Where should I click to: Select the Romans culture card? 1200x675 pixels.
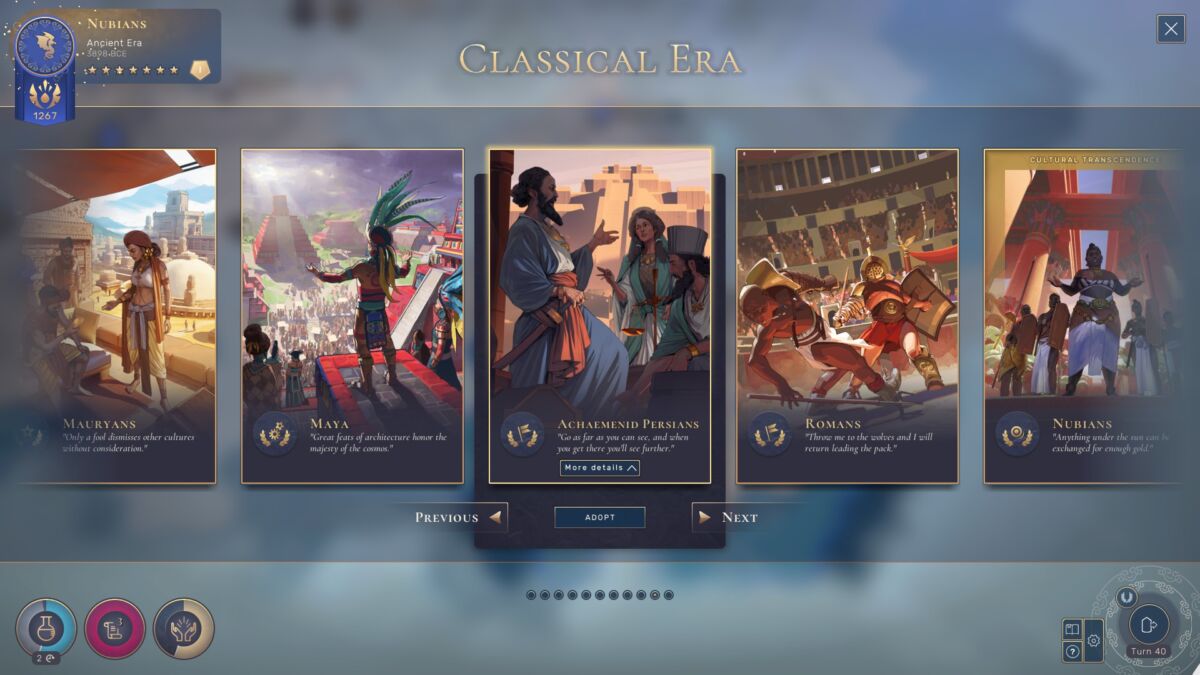(x=847, y=316)
